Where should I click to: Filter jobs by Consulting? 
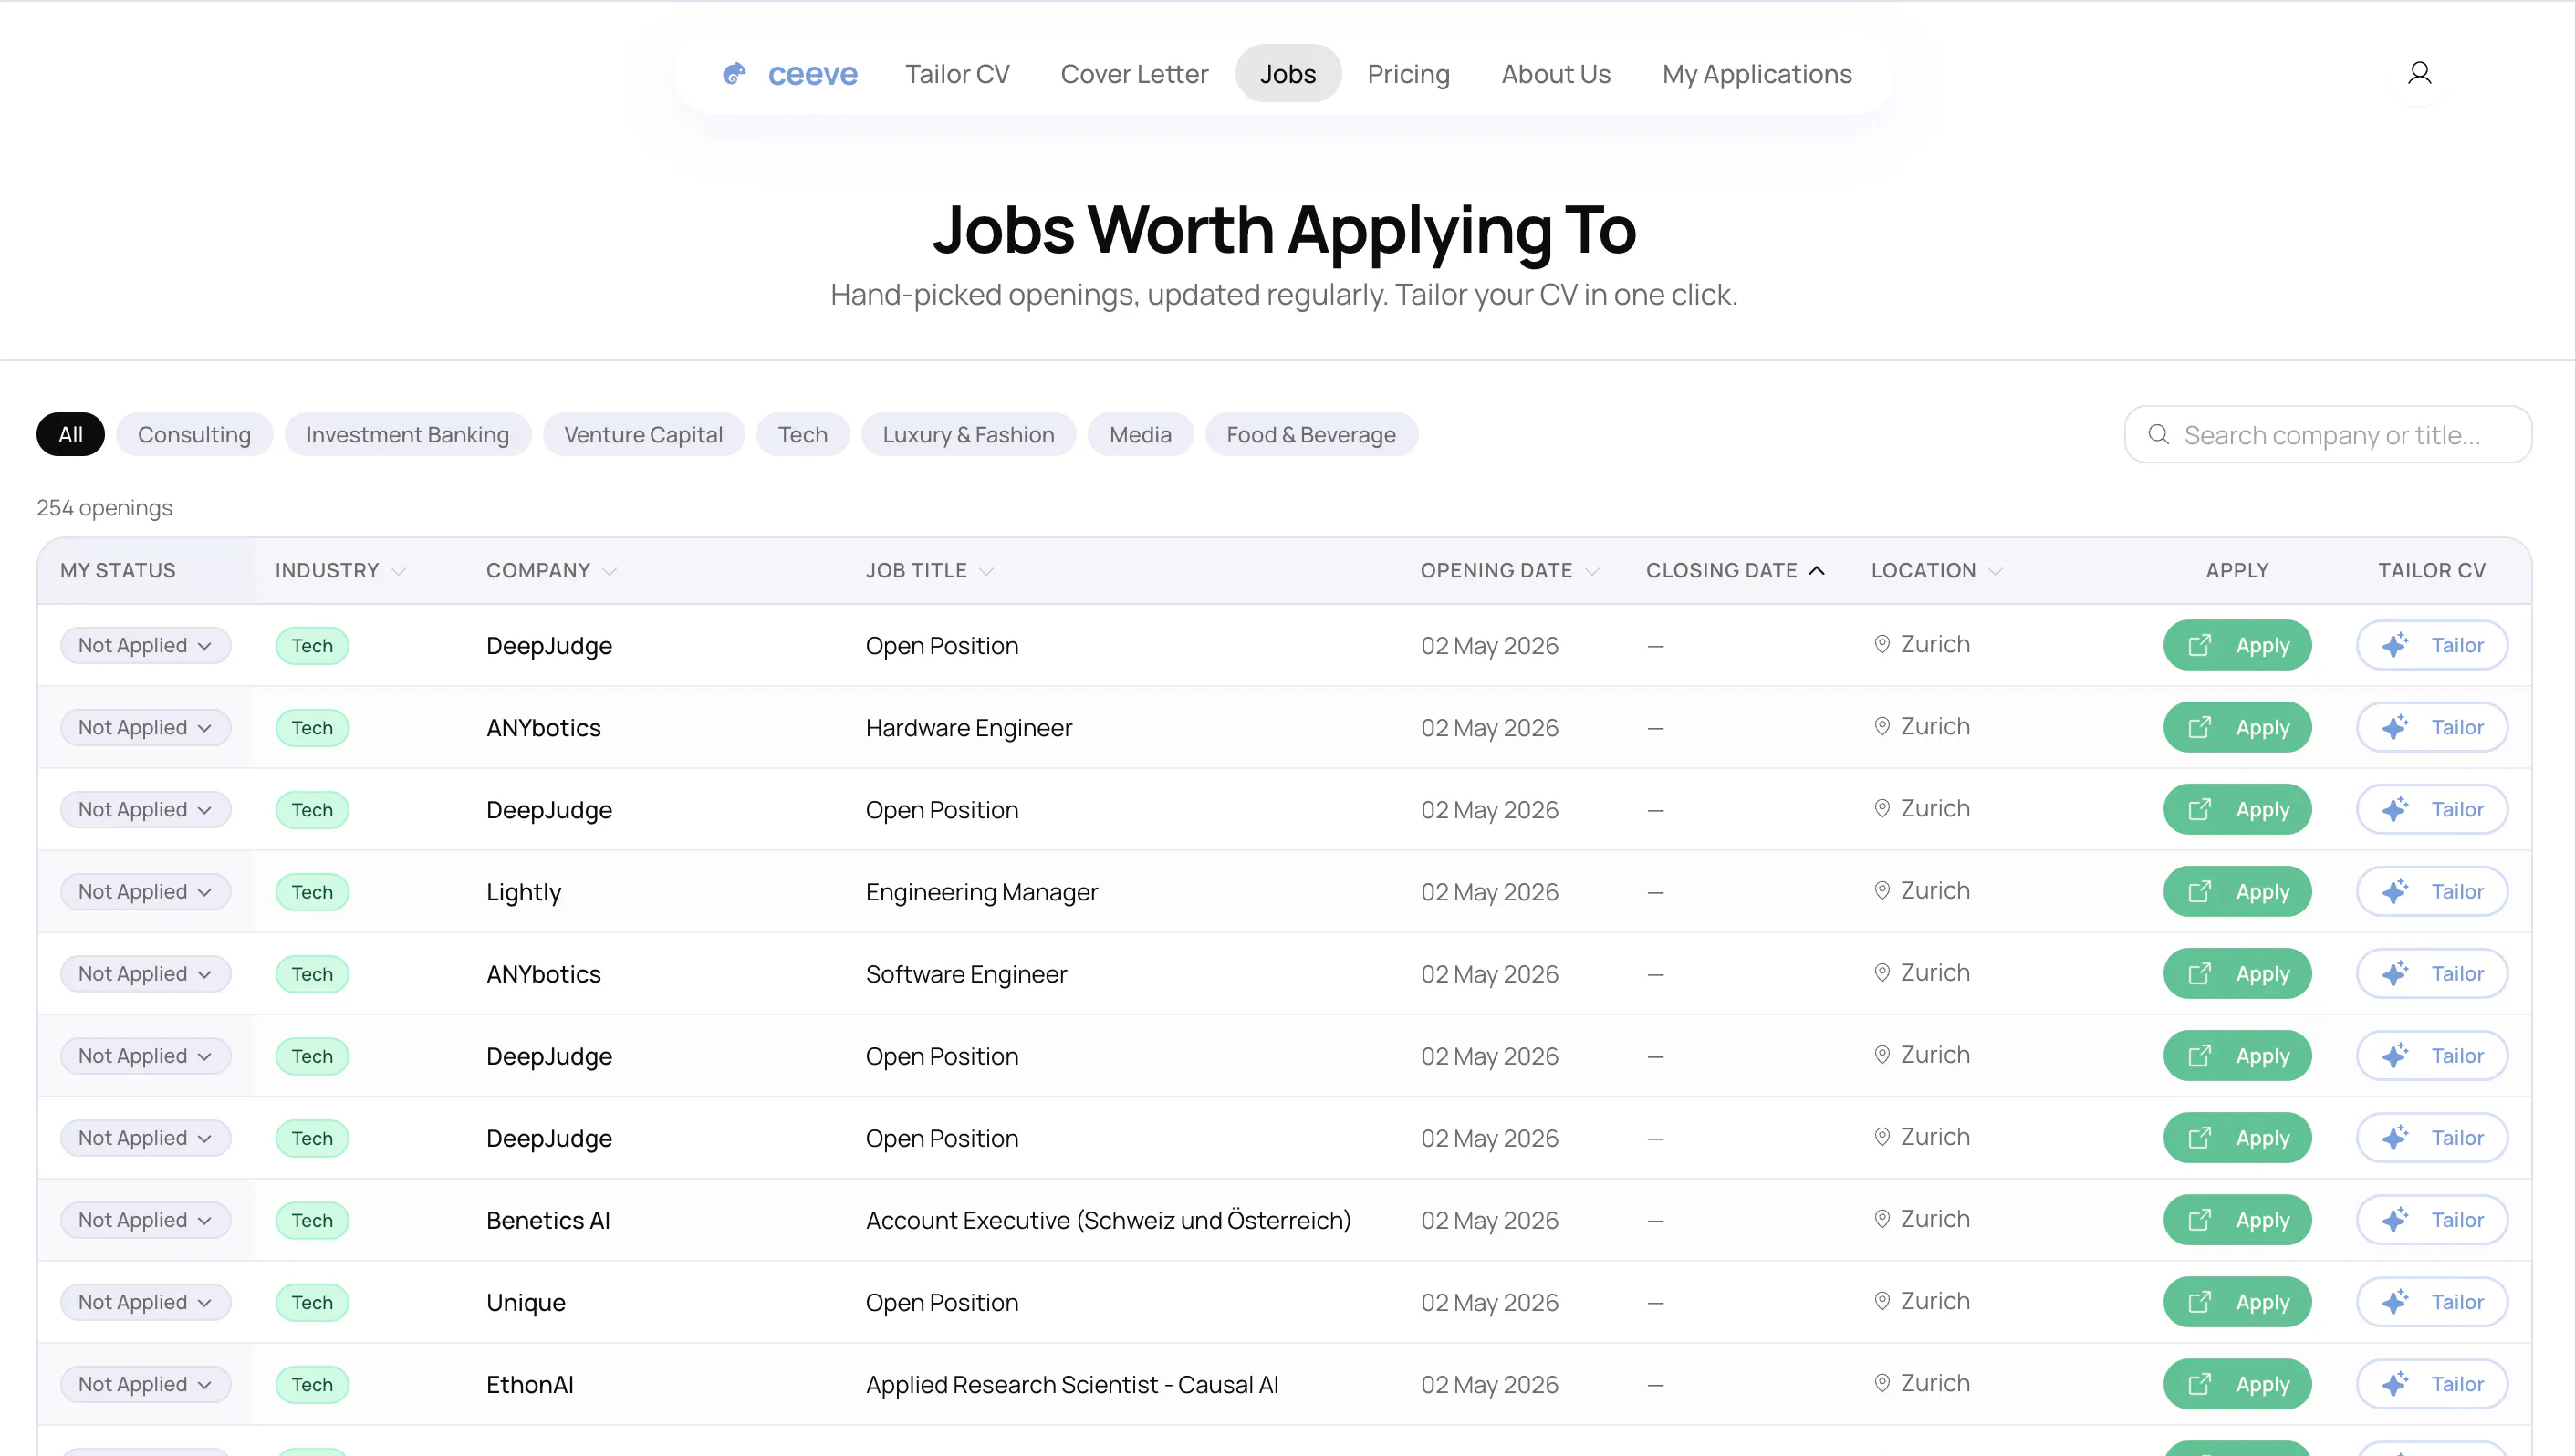pos(194,434)
